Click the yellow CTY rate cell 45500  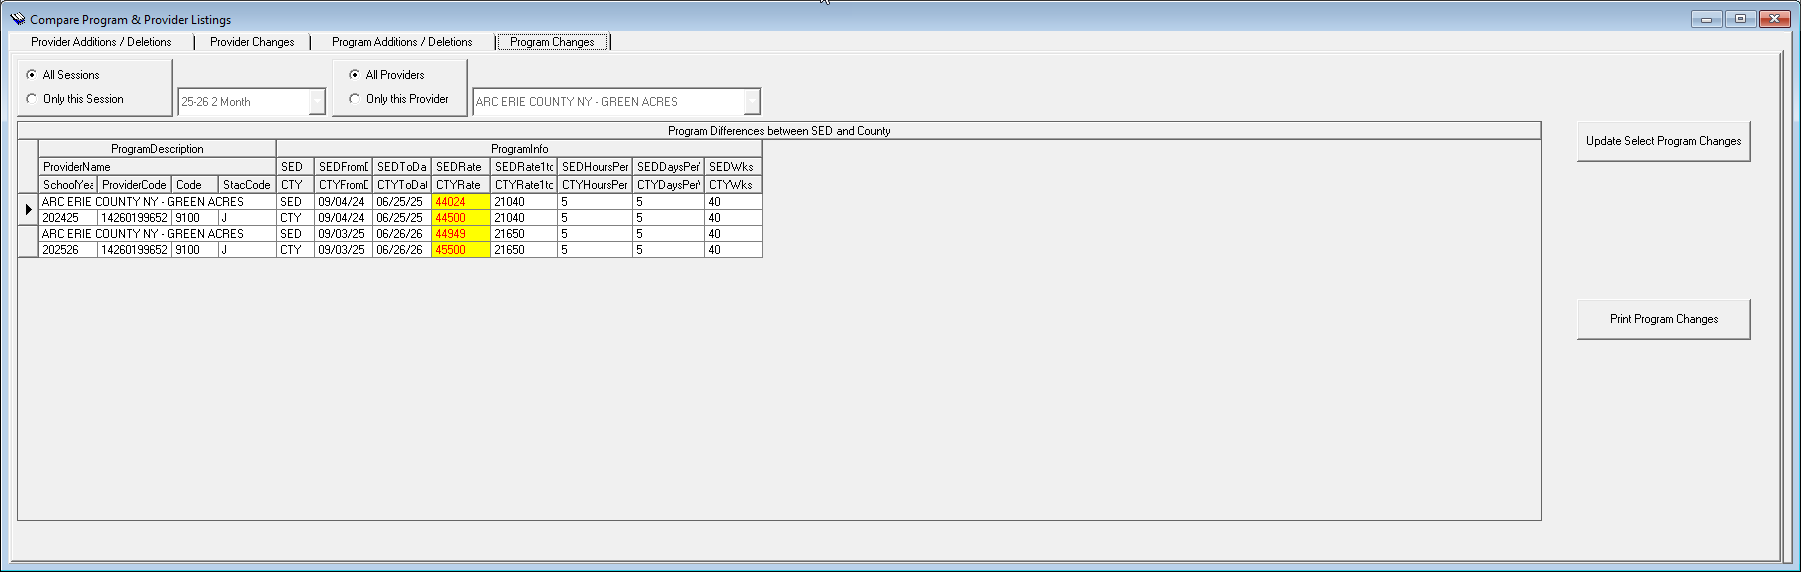pos(460,250)
